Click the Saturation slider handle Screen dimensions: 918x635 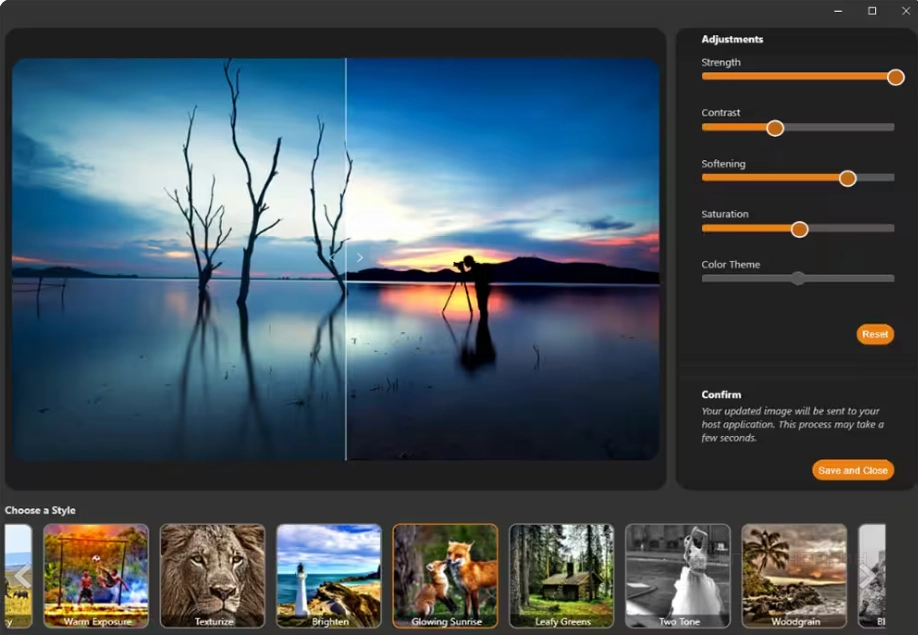[x=799, y=229]
